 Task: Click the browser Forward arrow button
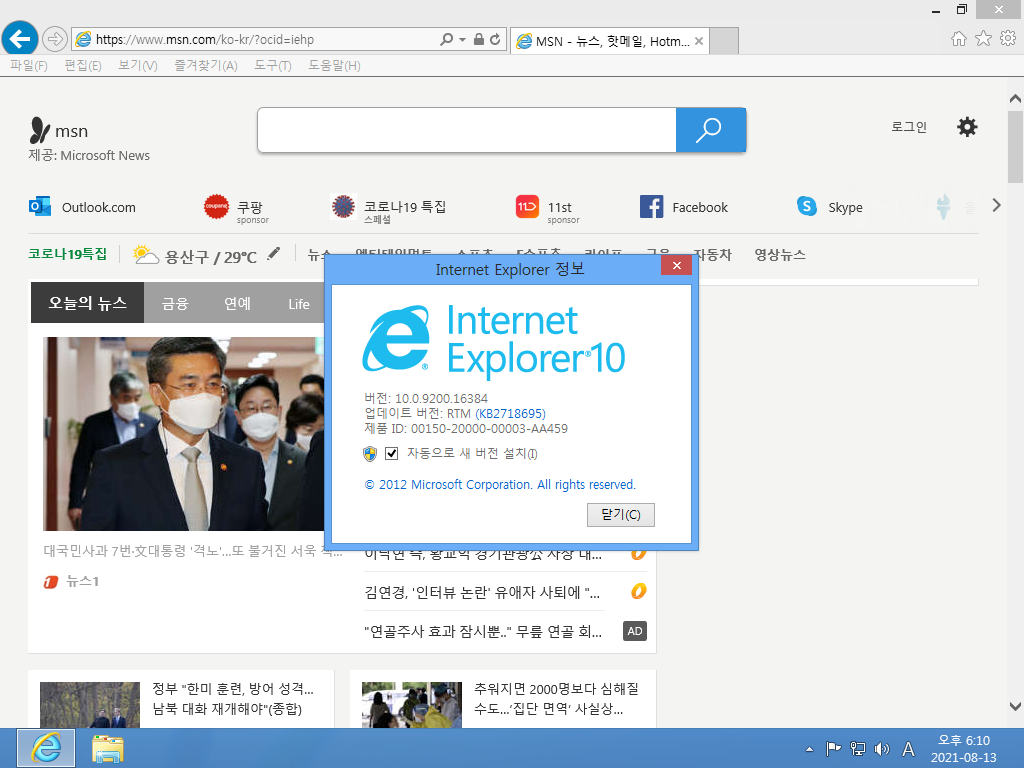55,39
